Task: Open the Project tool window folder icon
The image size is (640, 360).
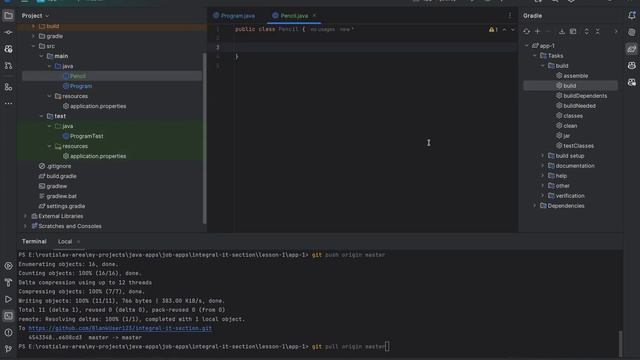Action: coord(8,16)
